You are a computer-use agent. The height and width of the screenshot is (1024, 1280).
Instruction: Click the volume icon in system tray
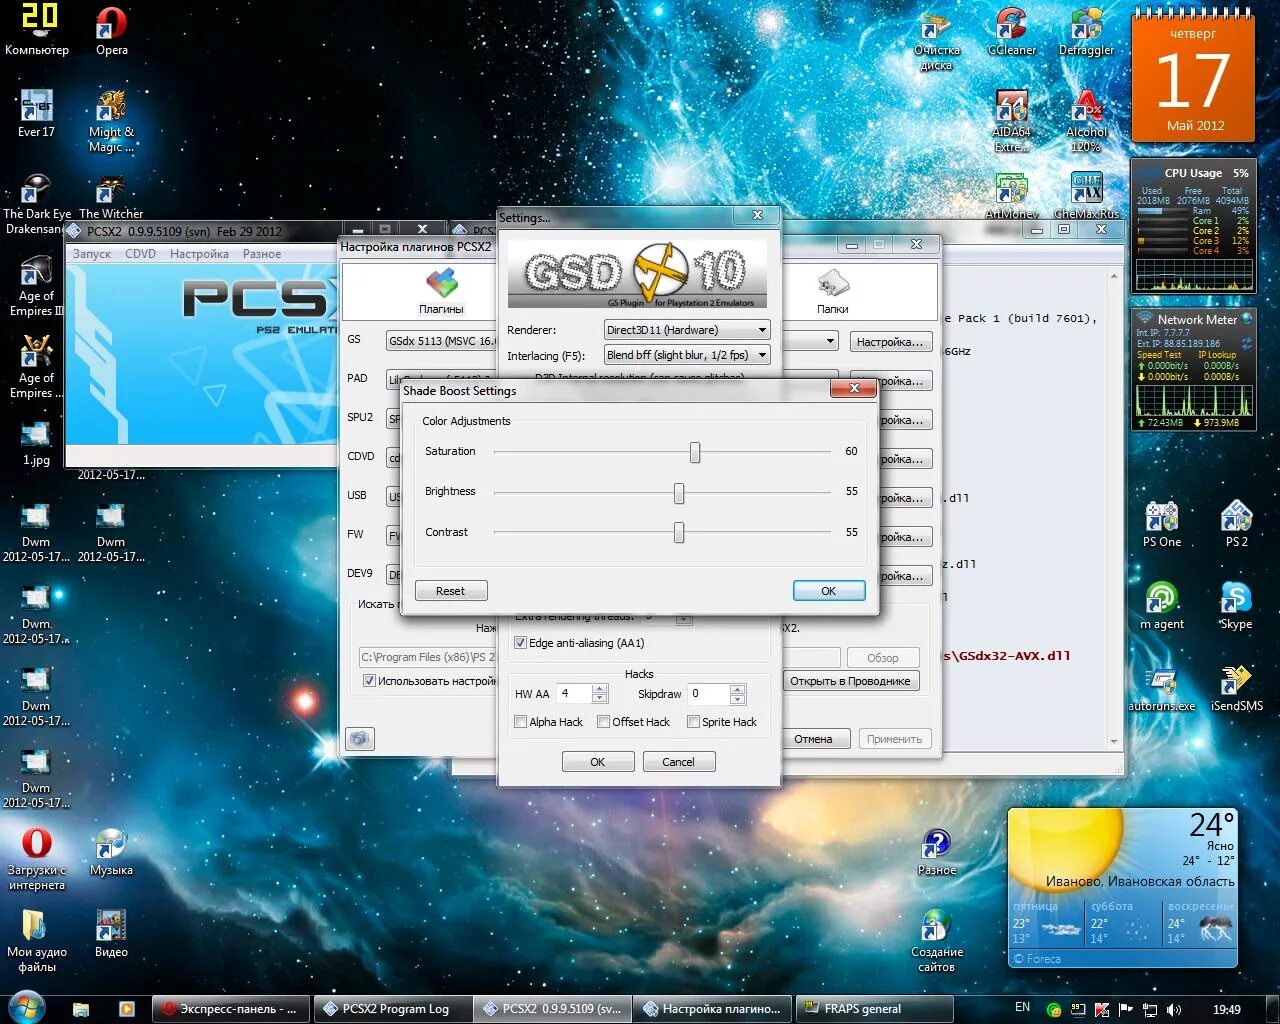coord(1173,1009)
